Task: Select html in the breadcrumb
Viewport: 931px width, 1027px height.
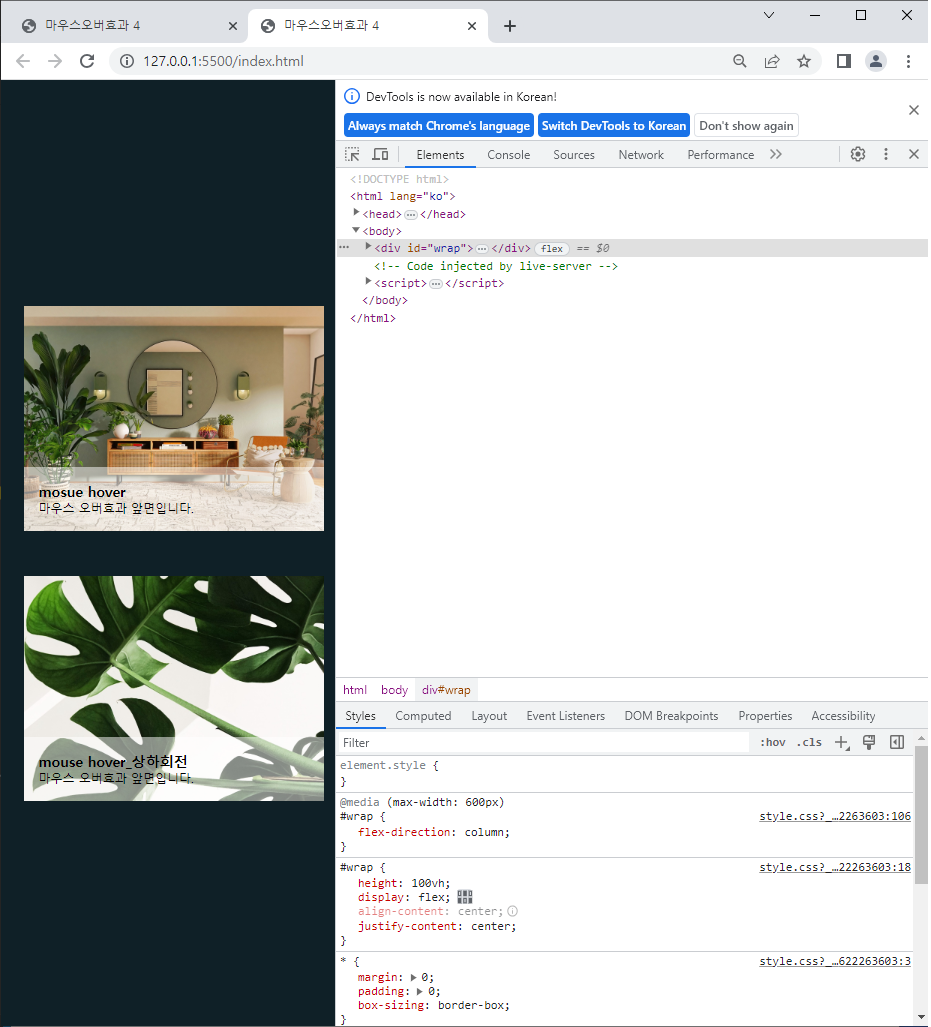Action: (354, 690)
